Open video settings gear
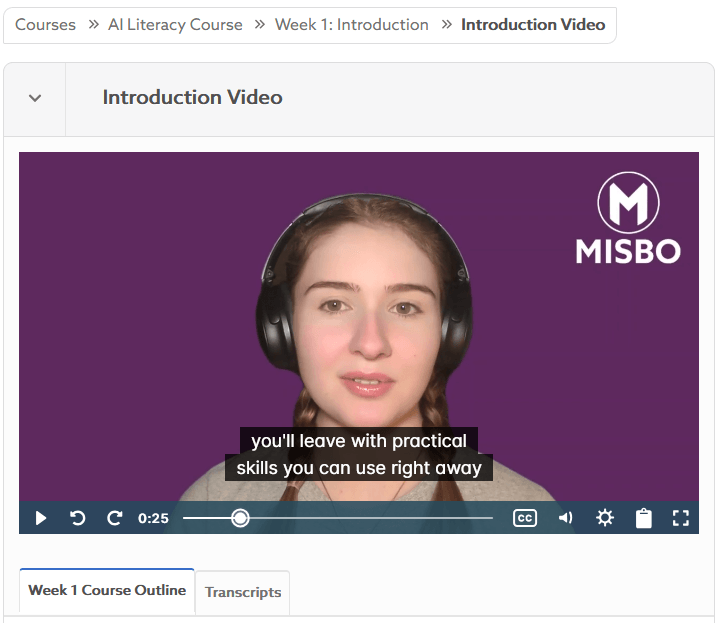This screenshot has height=623, width=720. tap(605, 518)
